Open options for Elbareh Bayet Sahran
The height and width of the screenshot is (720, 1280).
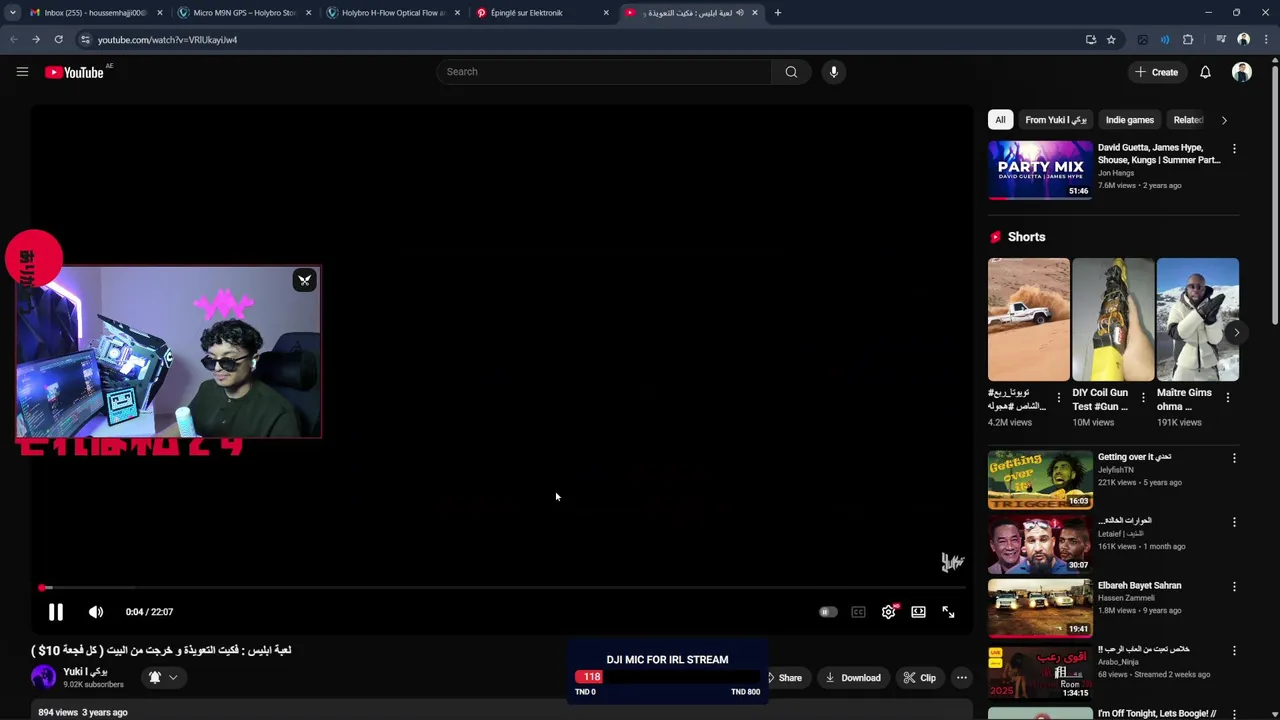click(x=1234, y=587)
